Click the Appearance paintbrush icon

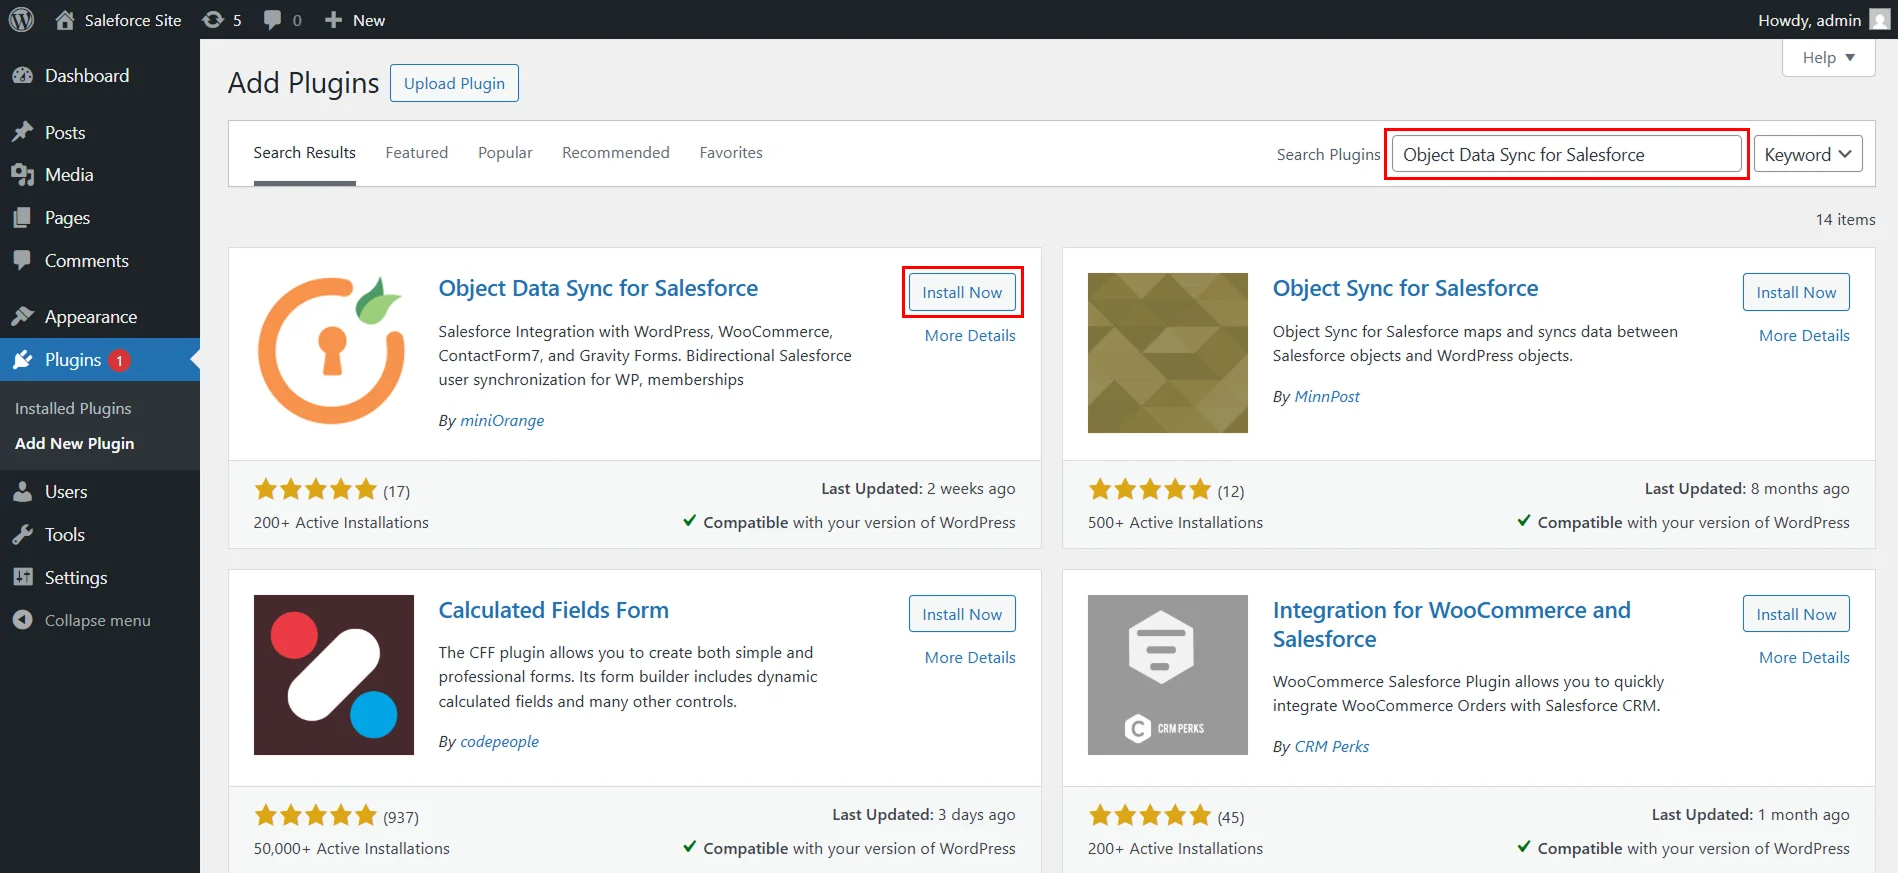click(22, 317)
